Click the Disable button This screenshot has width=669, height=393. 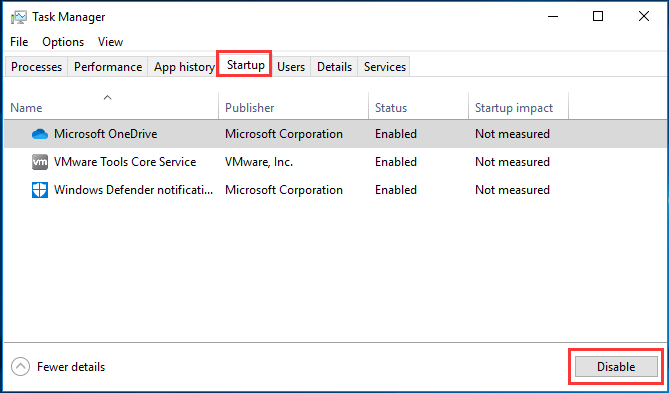pos(616,367)
